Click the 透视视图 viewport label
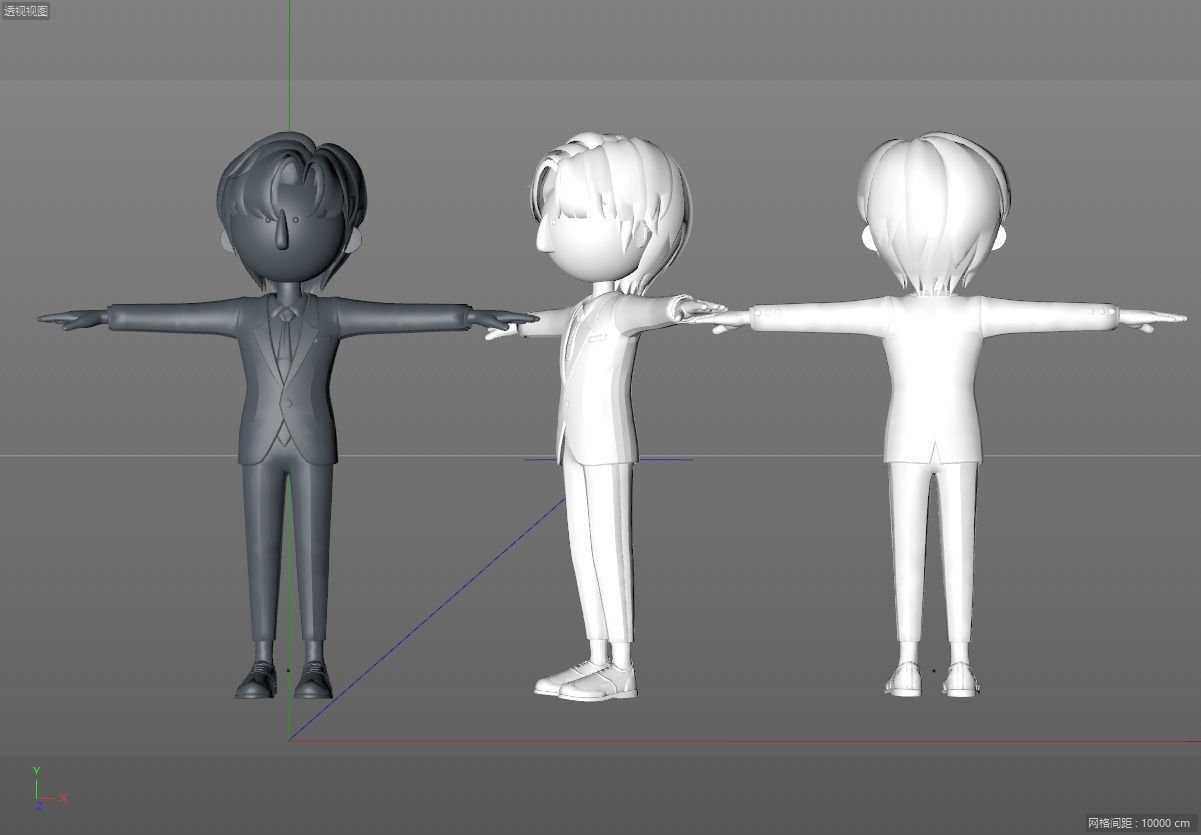The image size is (1201, 835). tap(26, 11)
